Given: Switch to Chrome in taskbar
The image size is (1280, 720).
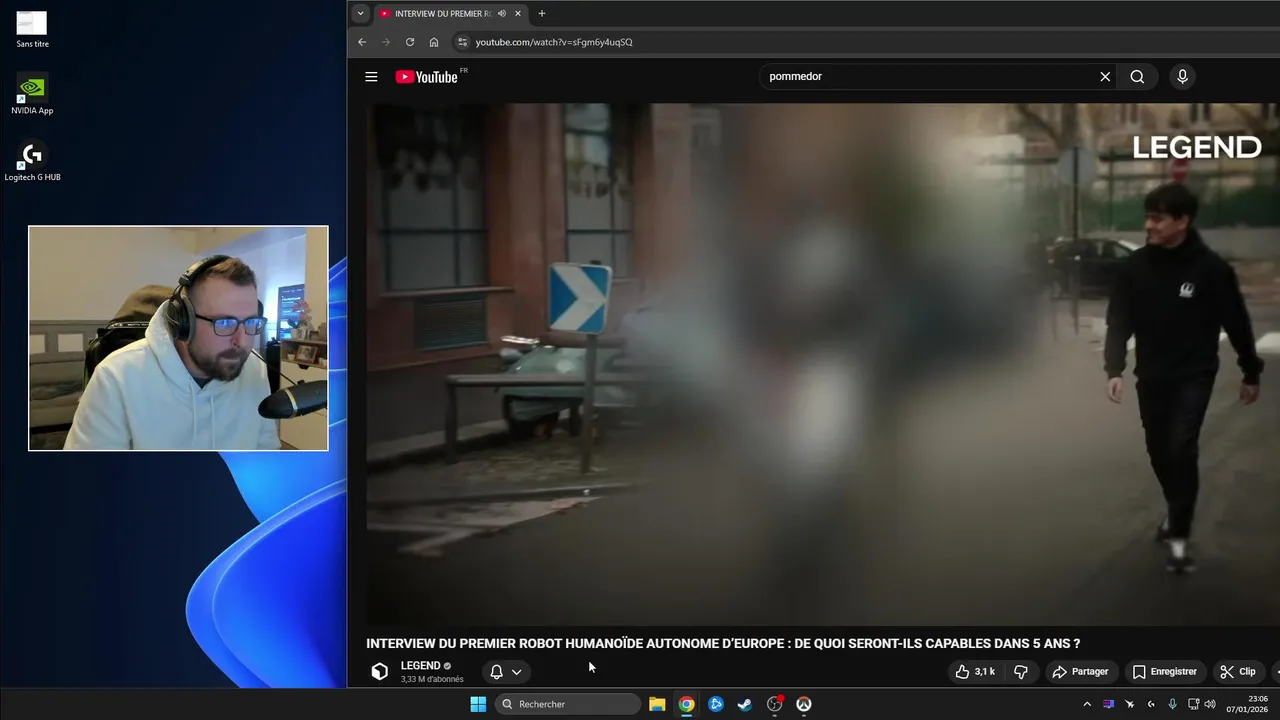Looking at the screenshot, I should pyautogui.click(x=686, y=704).
